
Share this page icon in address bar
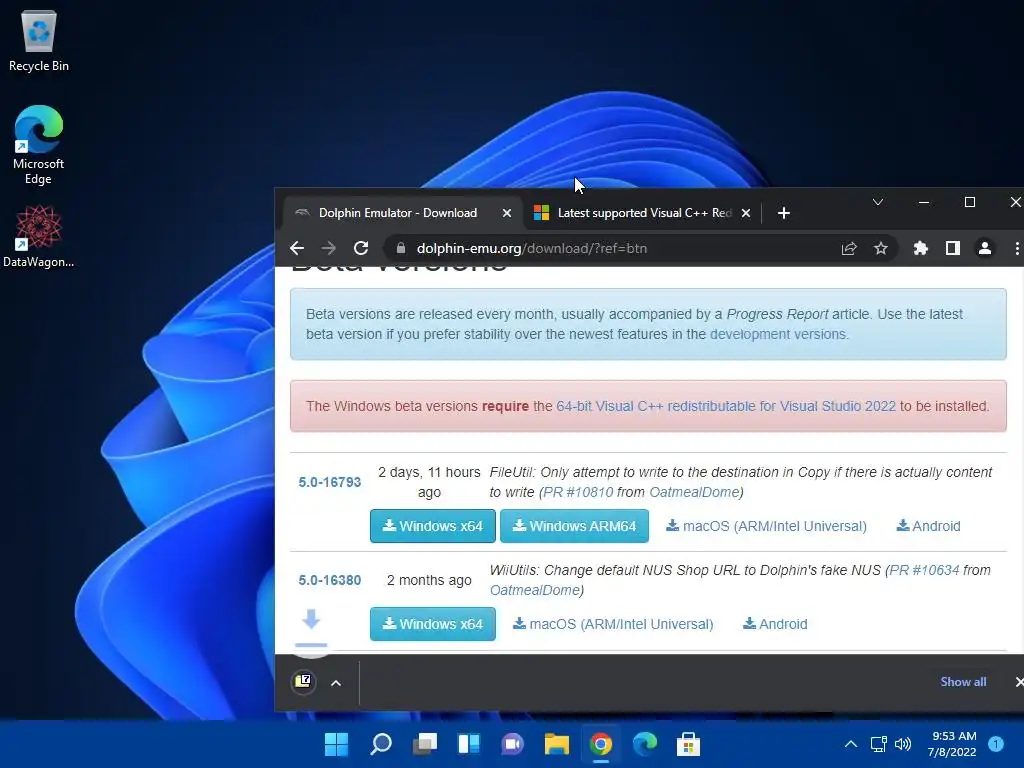[x=848, y=248]
